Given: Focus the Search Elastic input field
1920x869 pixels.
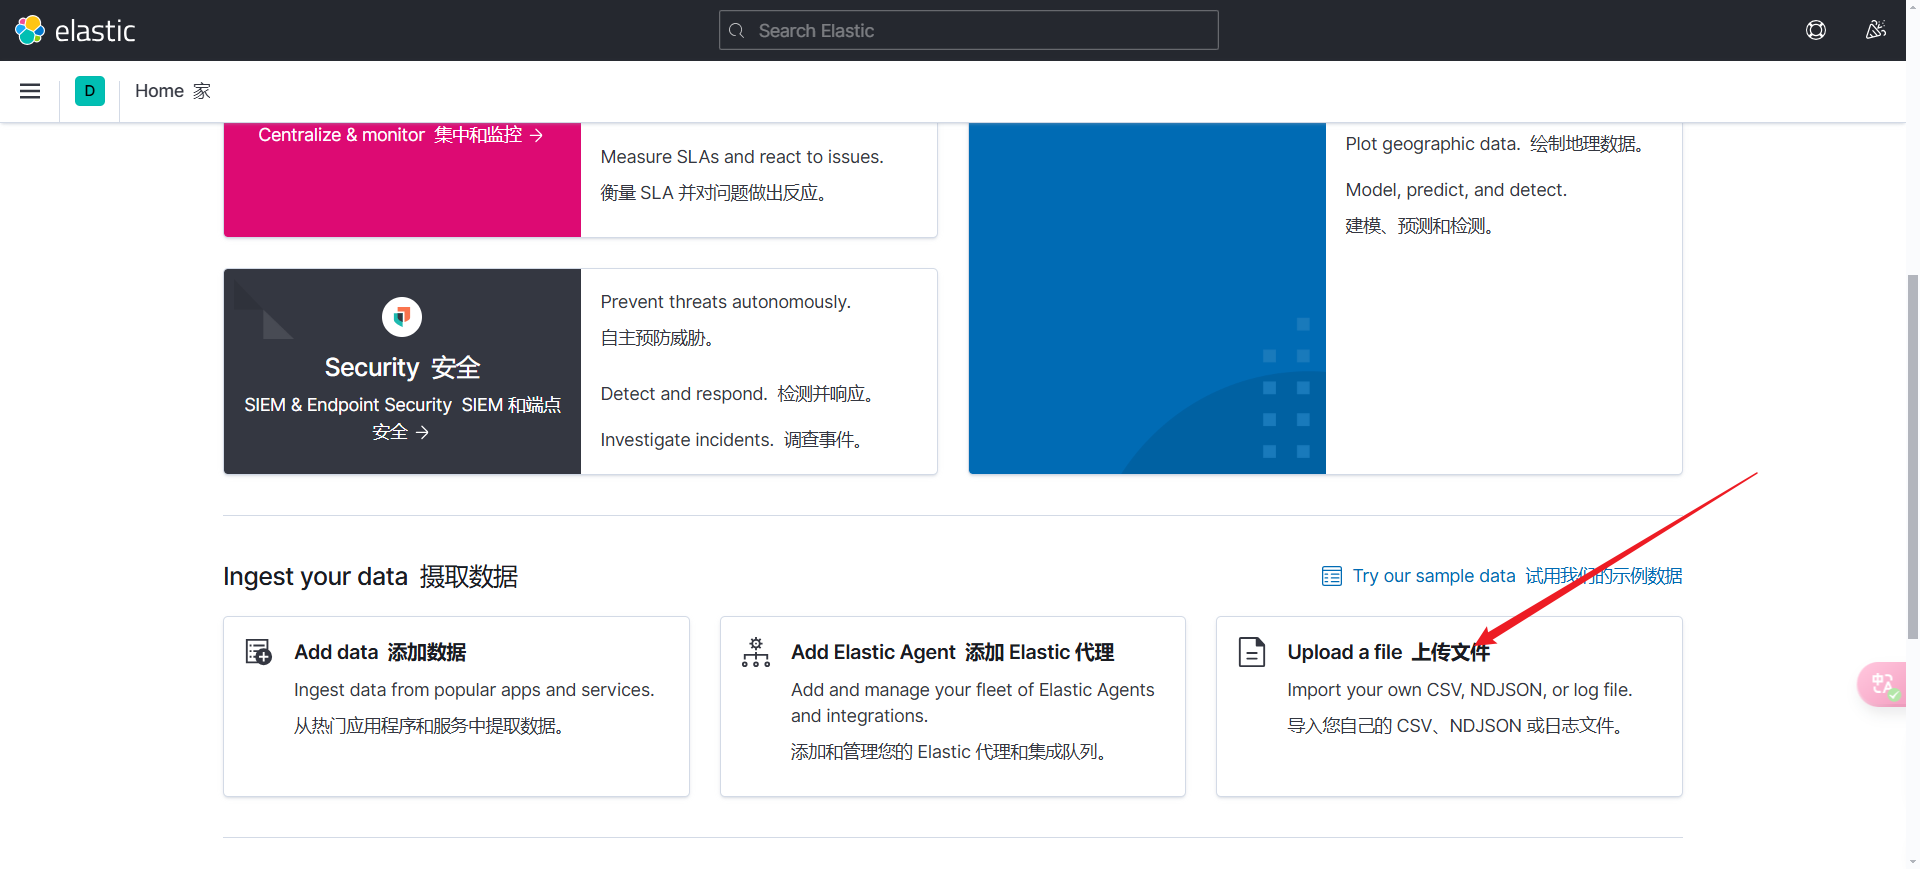Looking at the screenshot, I should pos(968,30).
